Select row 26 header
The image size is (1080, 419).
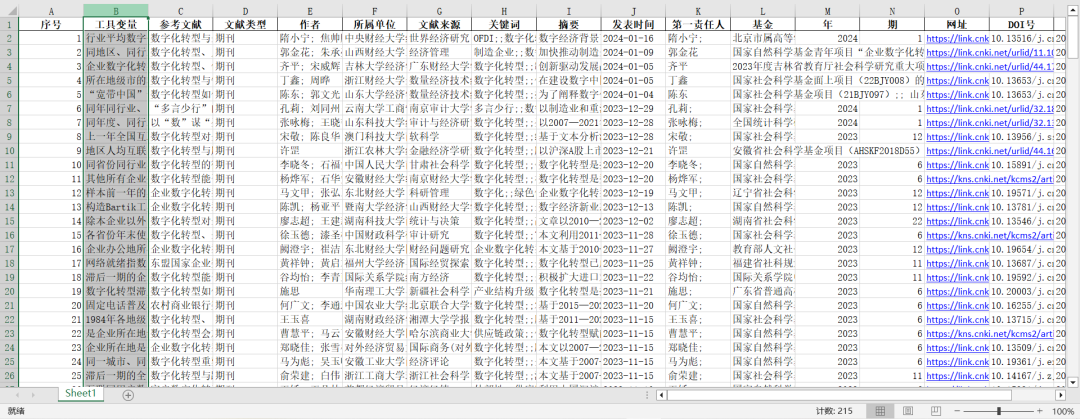click(9, 377)
